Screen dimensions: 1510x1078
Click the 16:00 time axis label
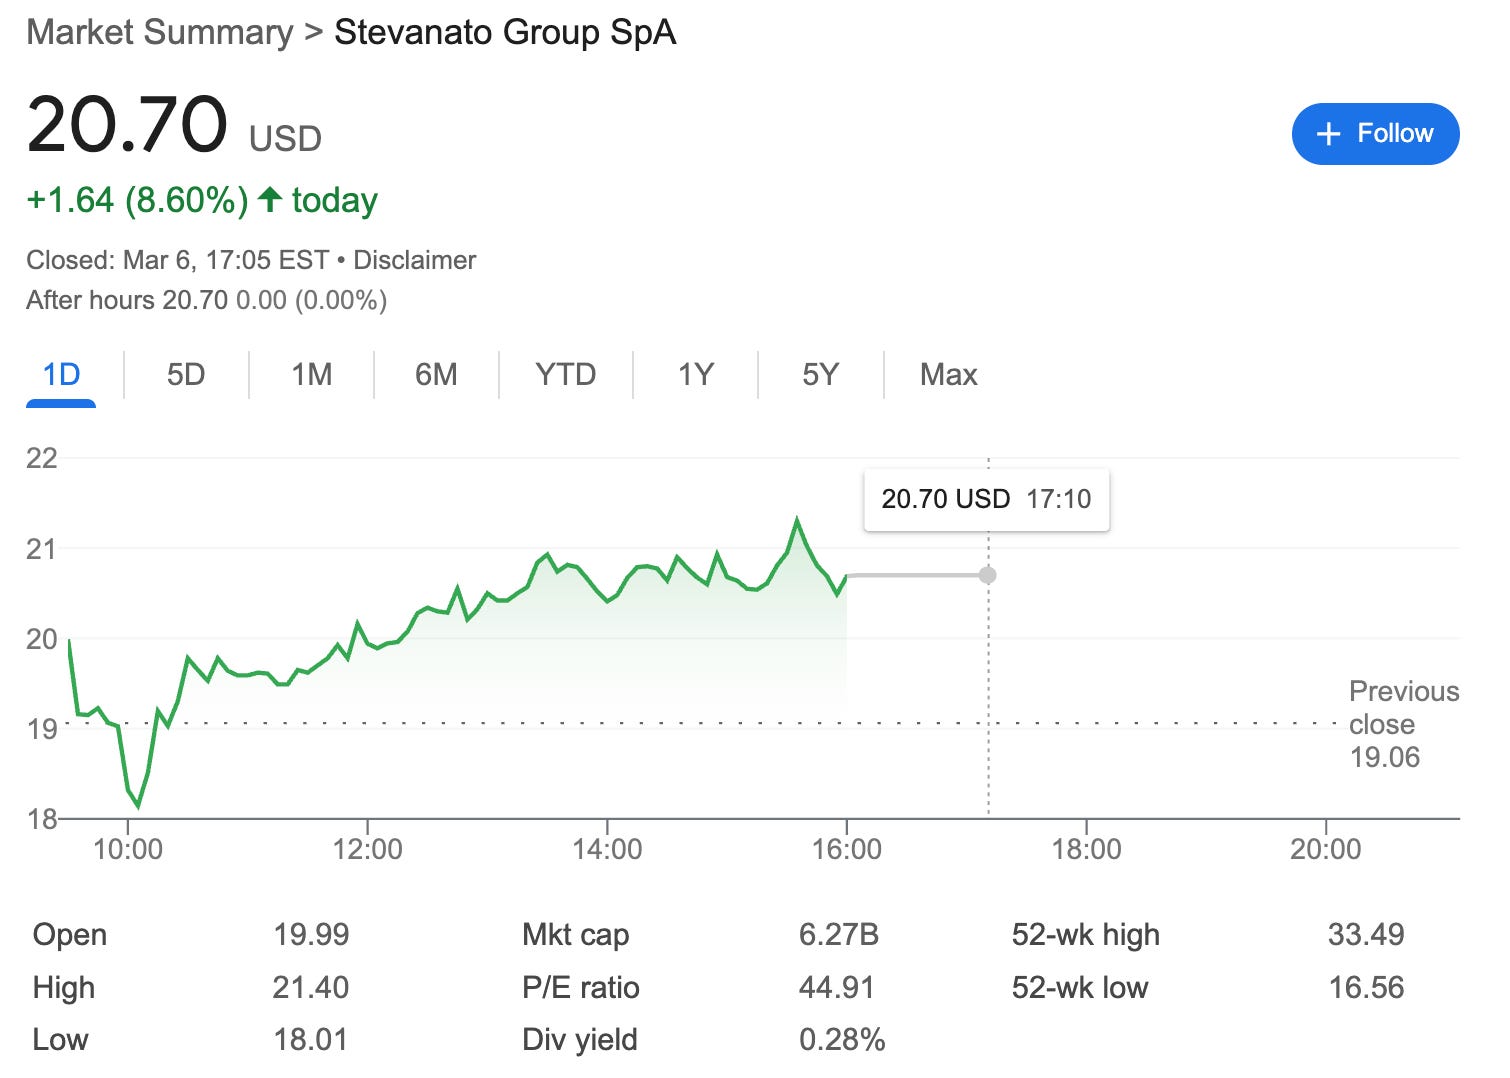[846, 849]
